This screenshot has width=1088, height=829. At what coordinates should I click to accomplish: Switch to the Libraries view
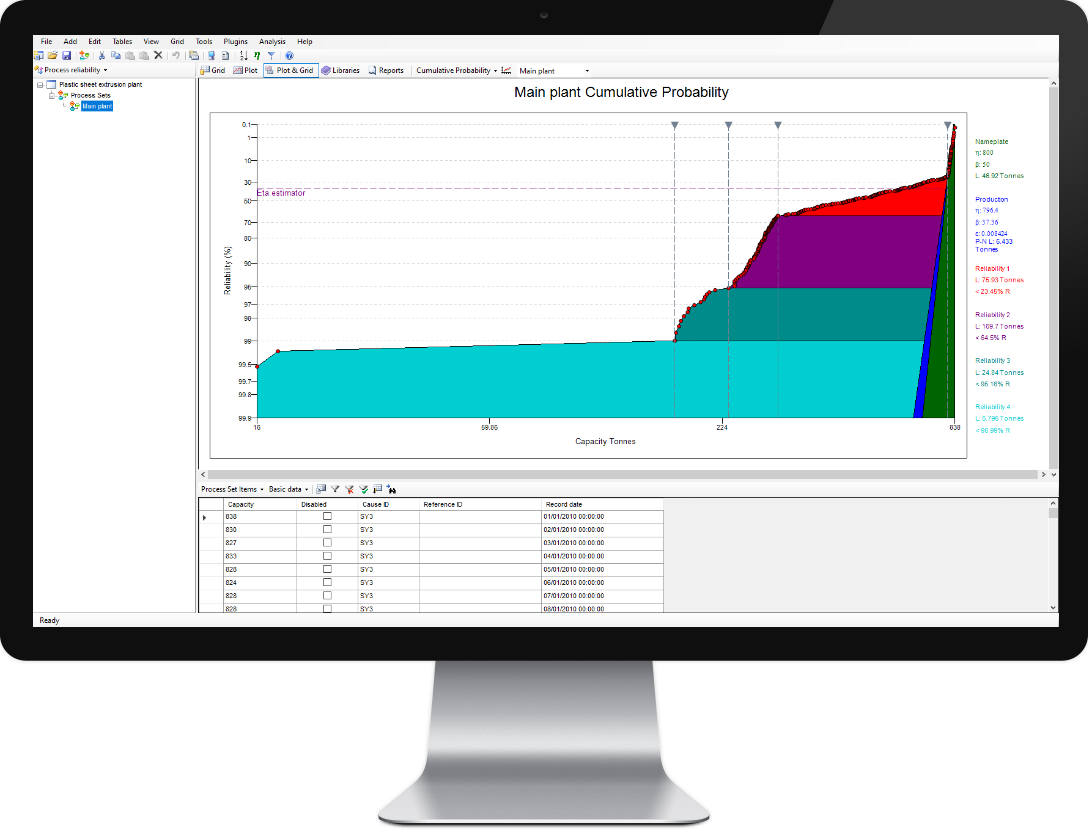click(x=340, y=71)
